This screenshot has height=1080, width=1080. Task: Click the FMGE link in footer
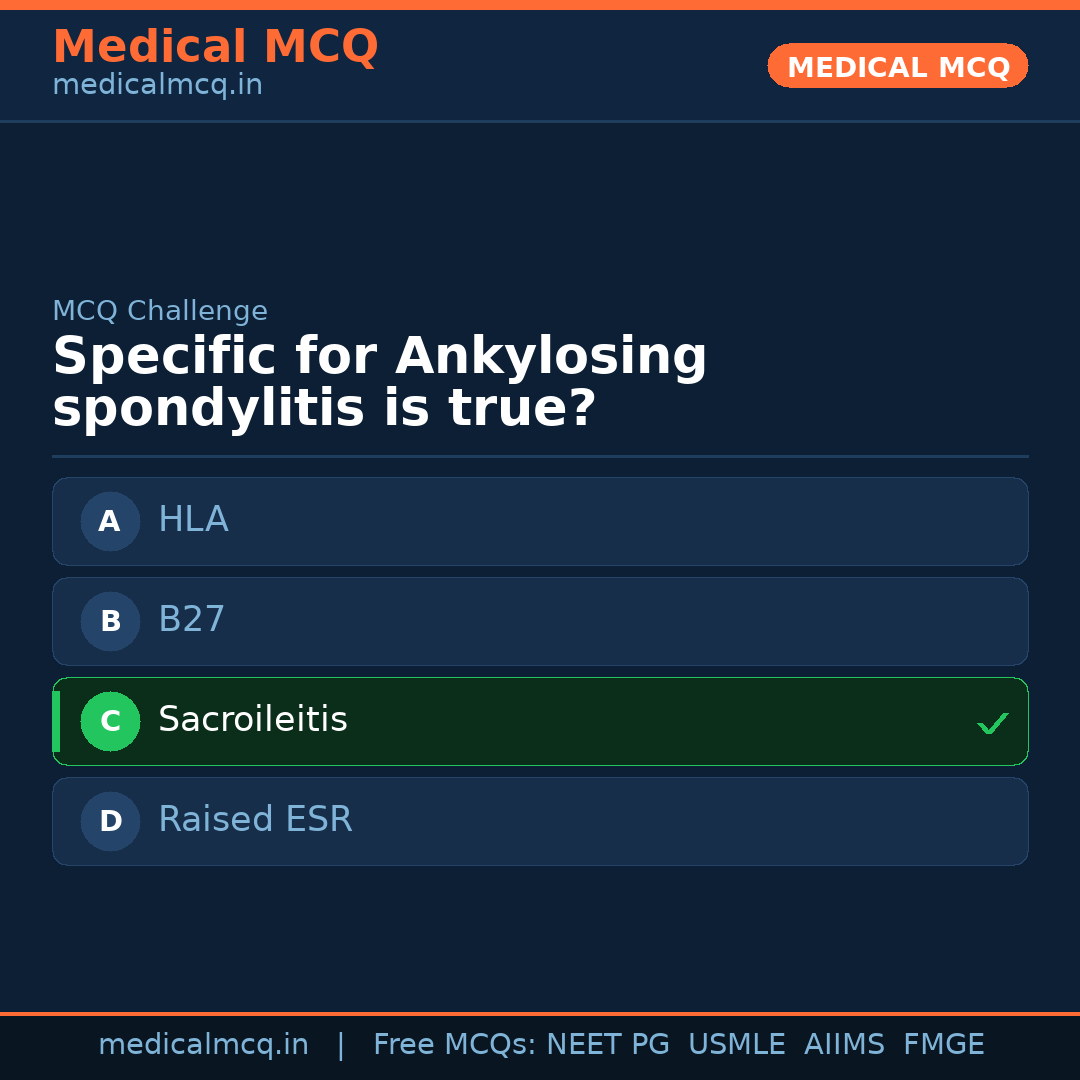(x=943, y=1043)
